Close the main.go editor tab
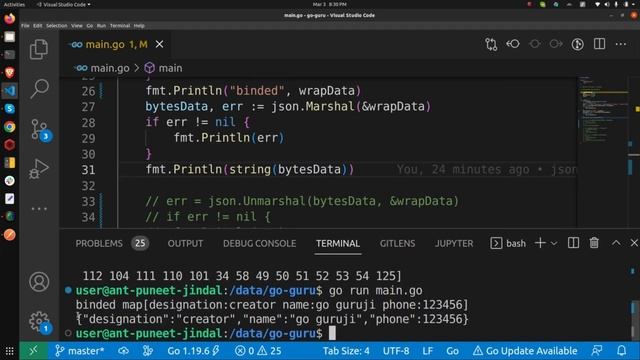The width and height of the screenshot is (640, 360). tap(160, 44)
